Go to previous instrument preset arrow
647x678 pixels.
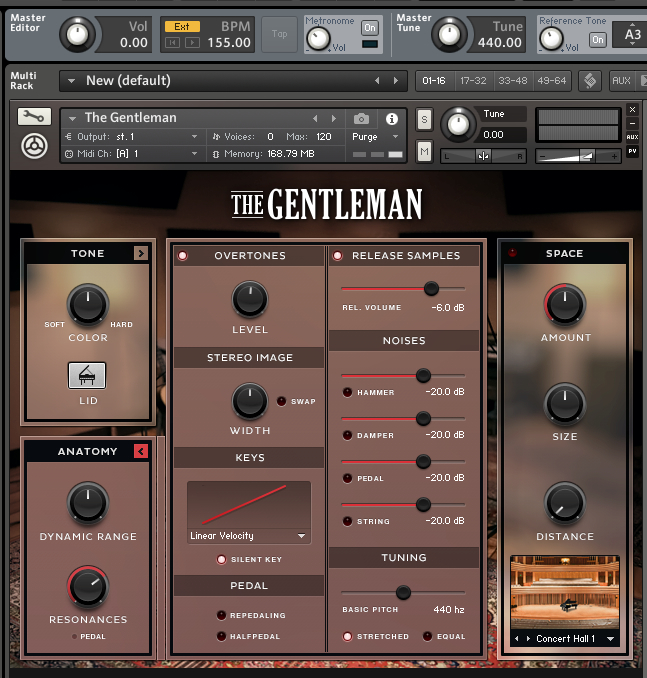click(315, 118)
